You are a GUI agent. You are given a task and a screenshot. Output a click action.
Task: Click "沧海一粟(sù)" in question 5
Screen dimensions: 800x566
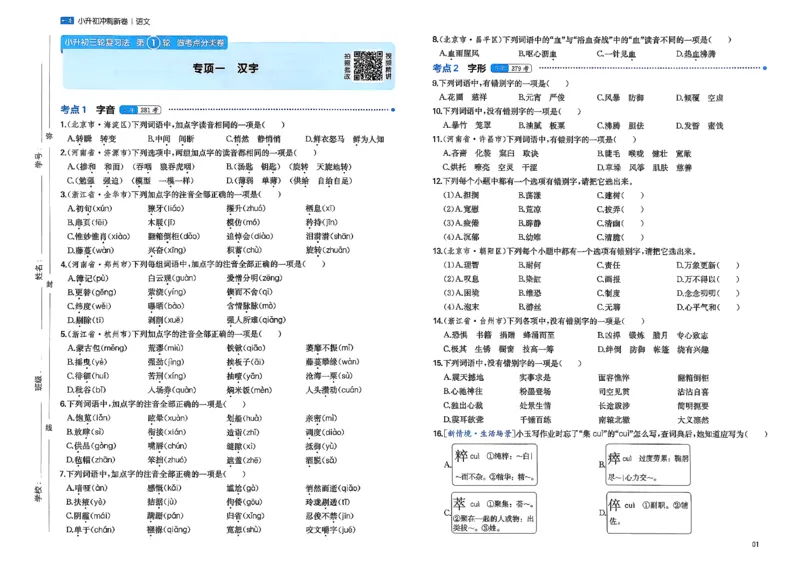[x=329, y=376]
